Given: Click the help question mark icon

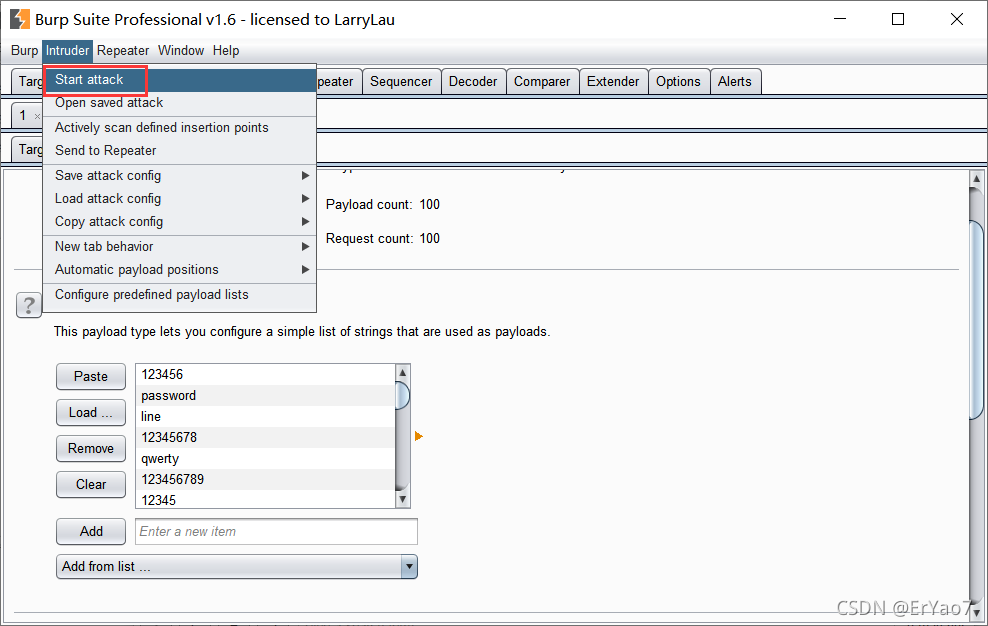Looking at the screenshot, I should point(28,306).
